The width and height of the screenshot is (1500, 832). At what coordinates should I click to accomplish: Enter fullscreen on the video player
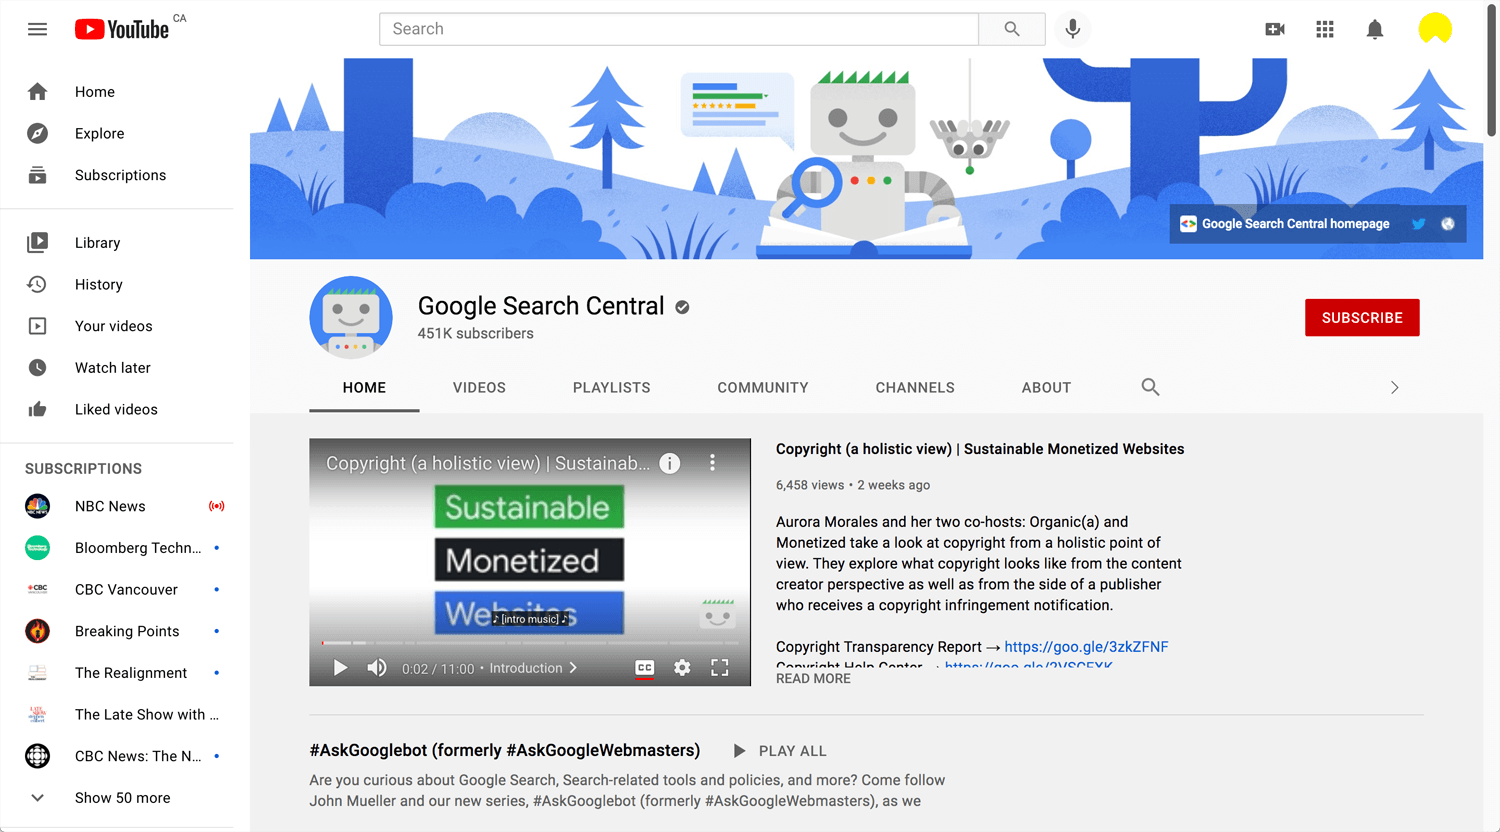719,668
